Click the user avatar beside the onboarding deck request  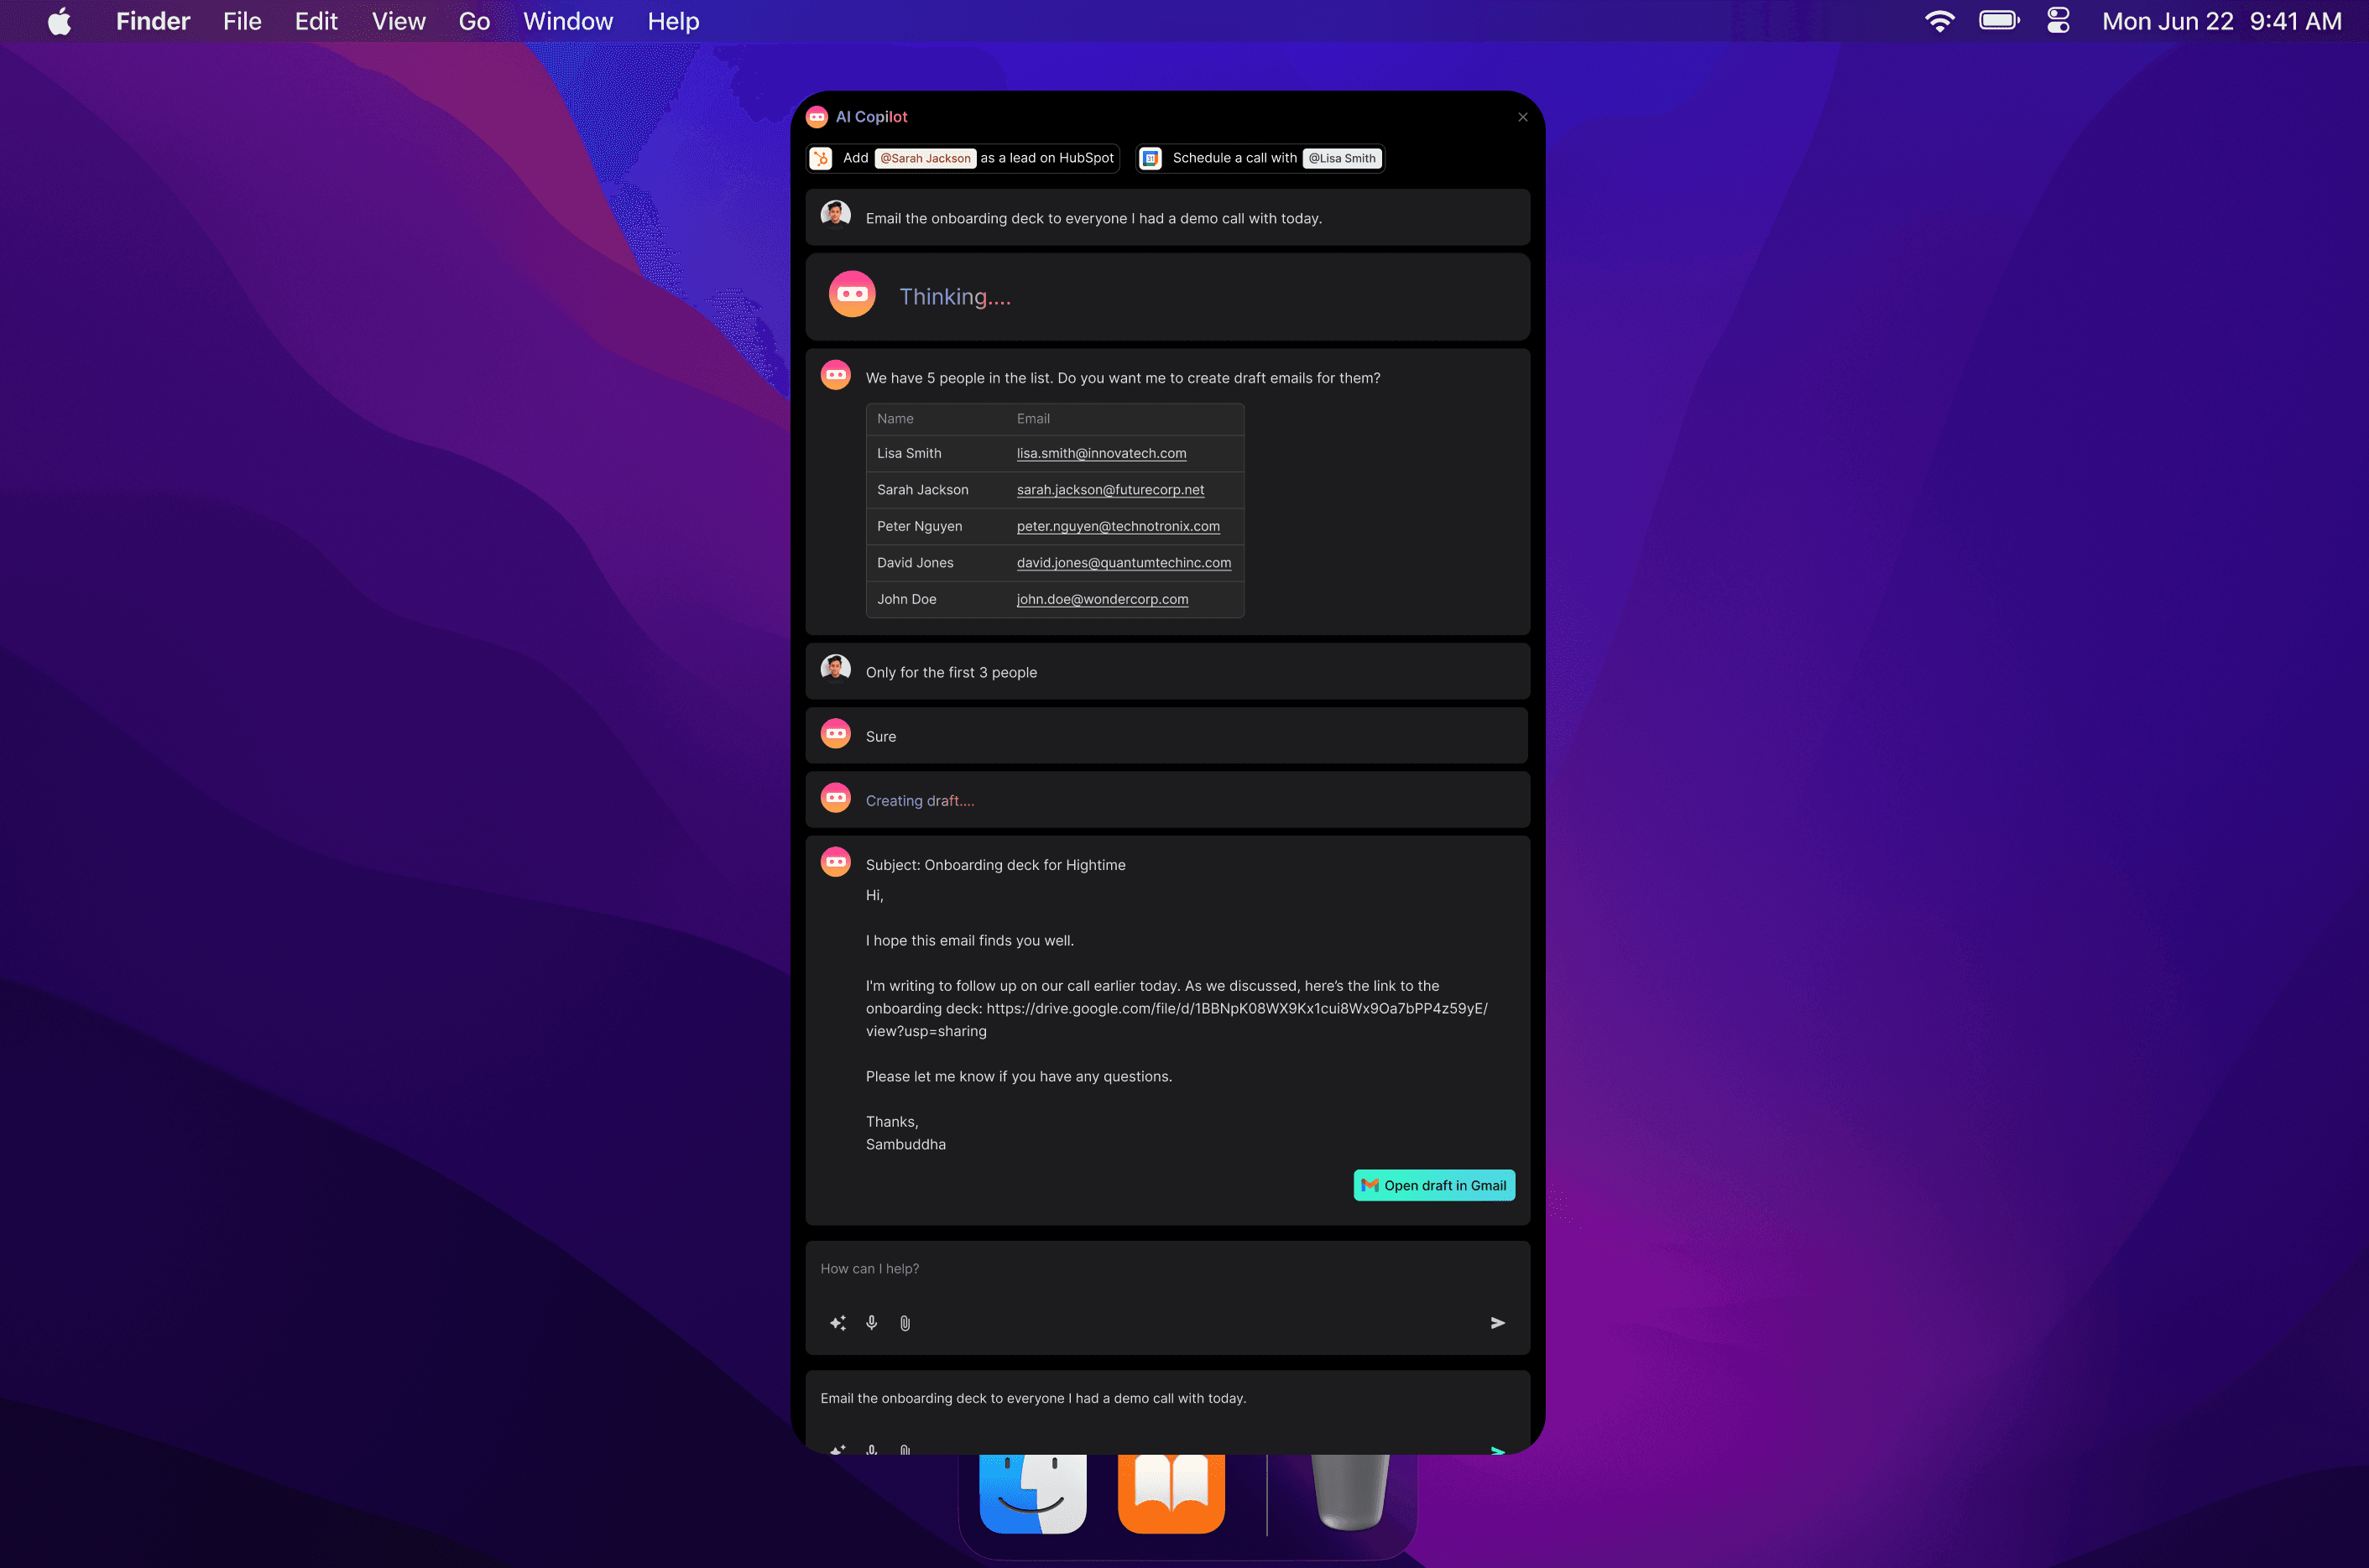point(836,214)
